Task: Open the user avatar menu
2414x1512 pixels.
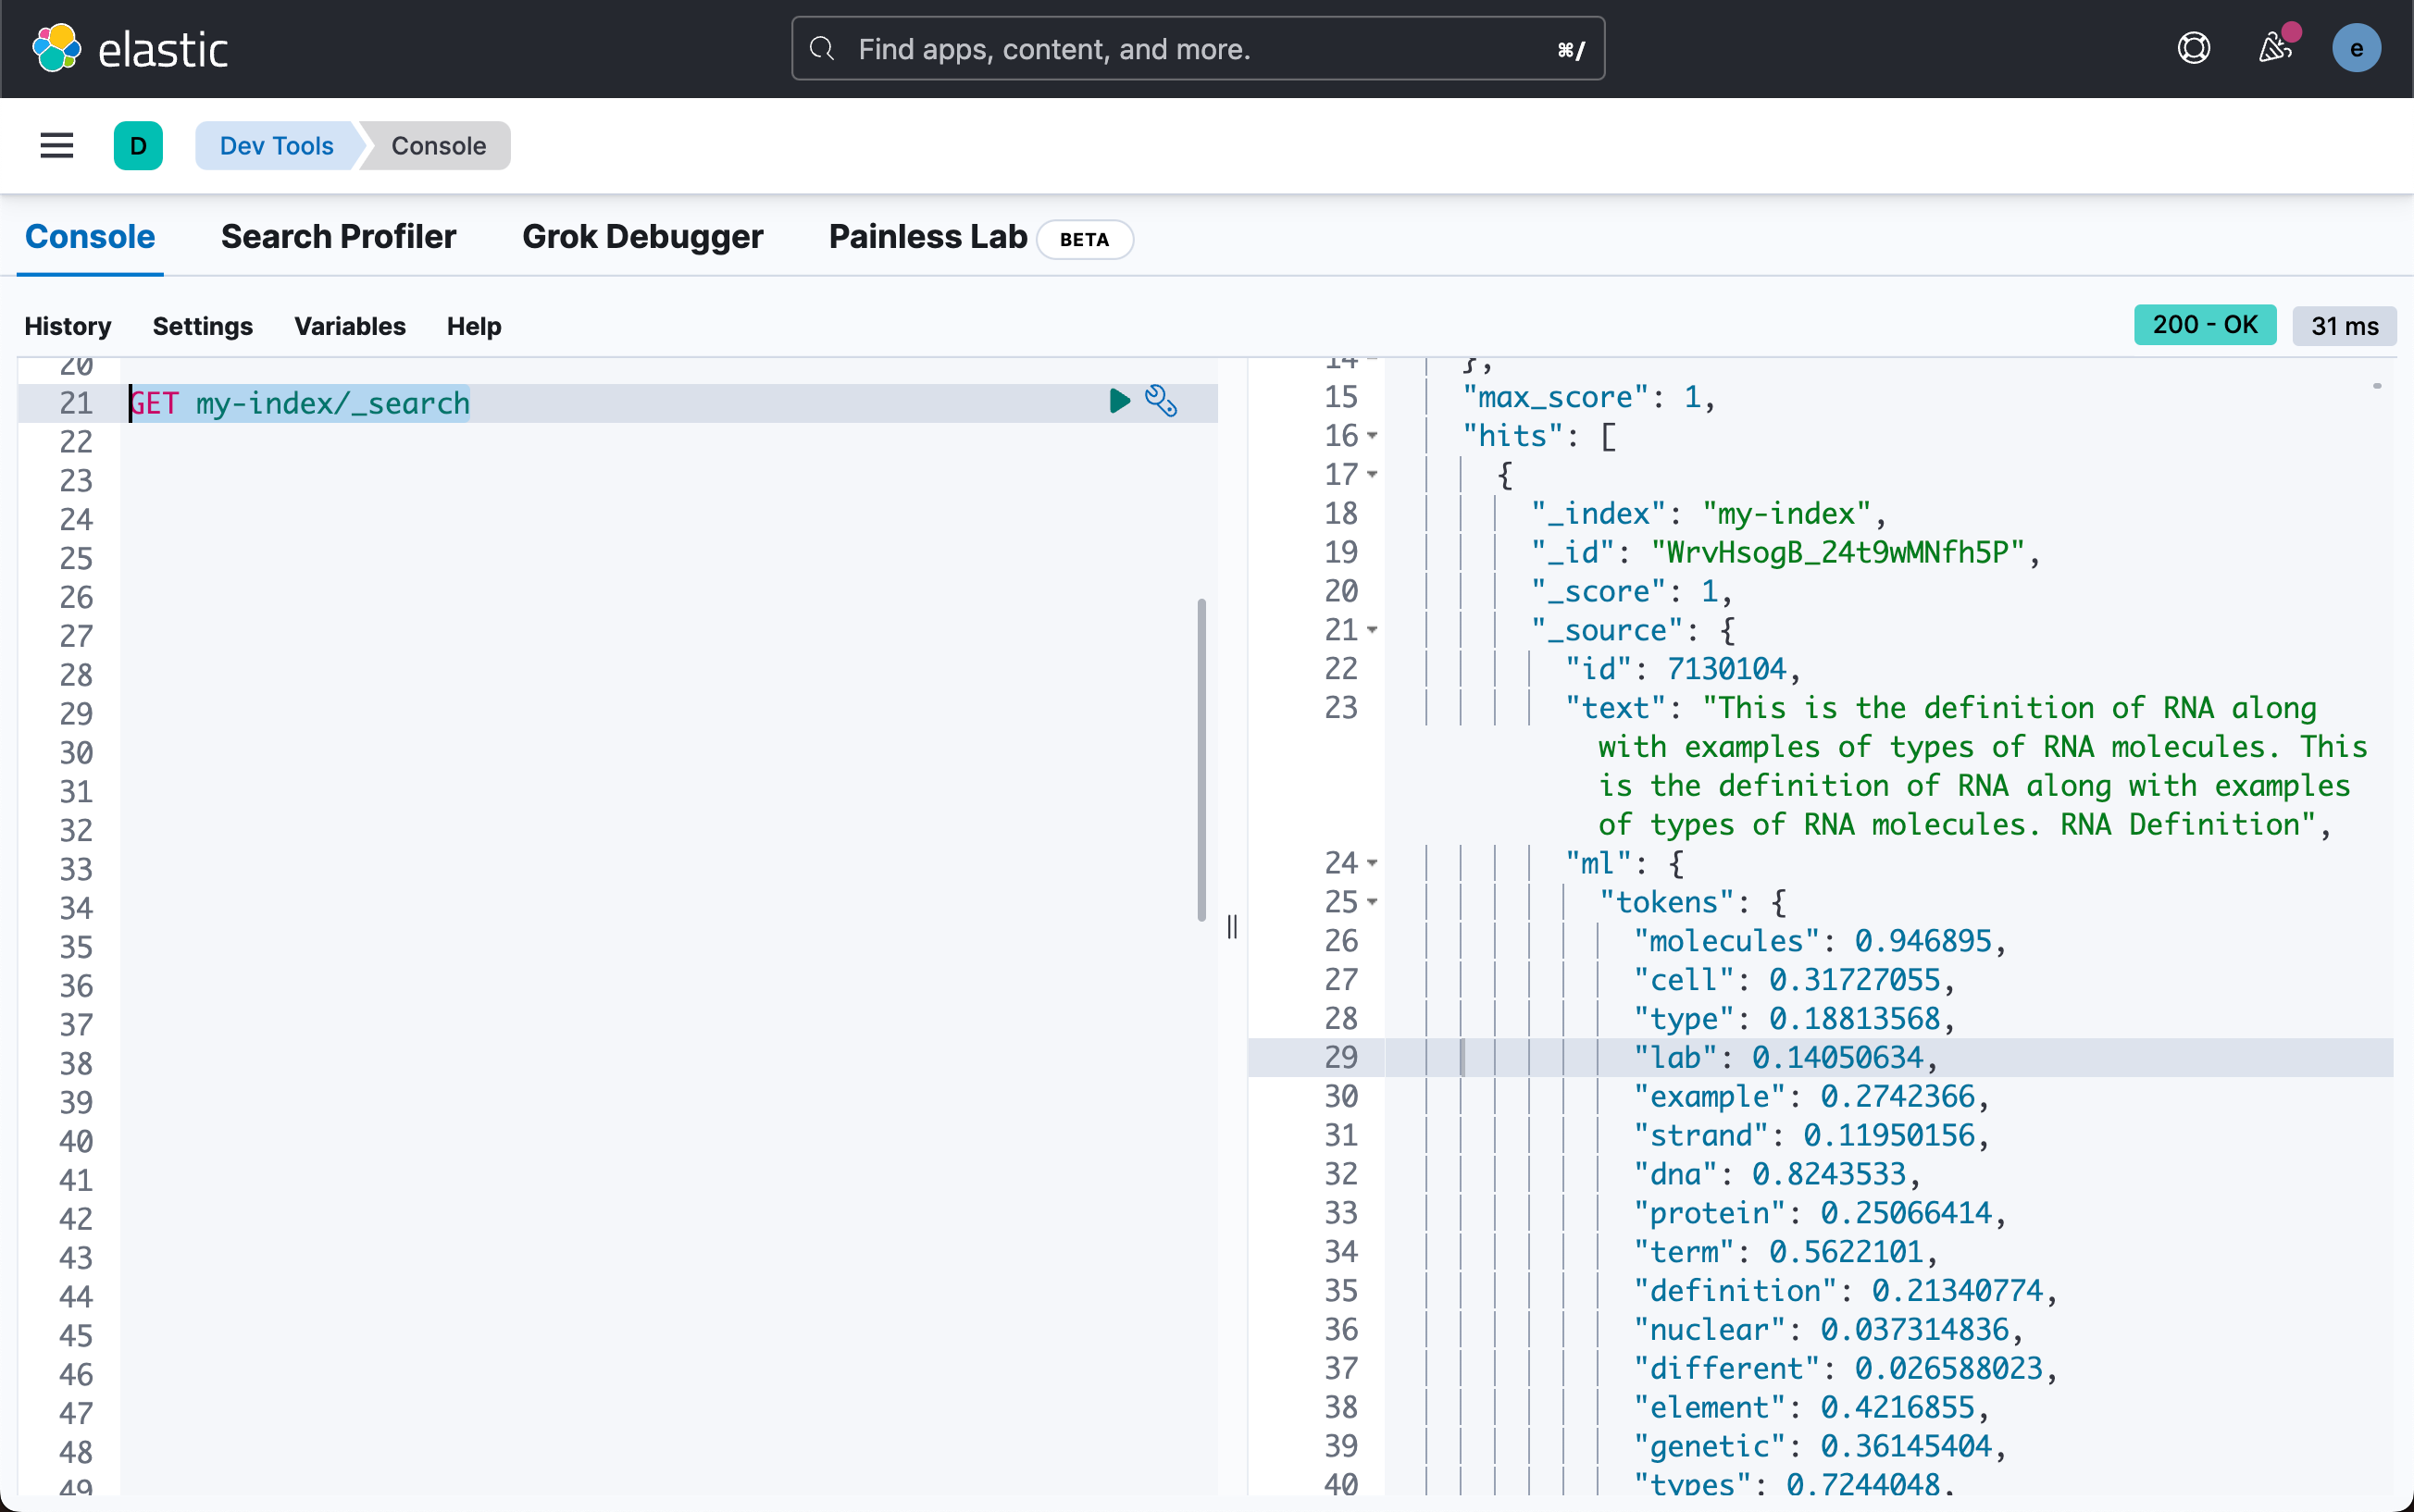Action: [x=2356, y=48]
